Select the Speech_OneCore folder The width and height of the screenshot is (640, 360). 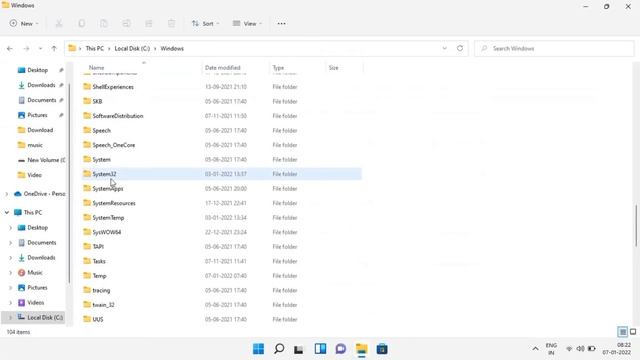(113, 145)
